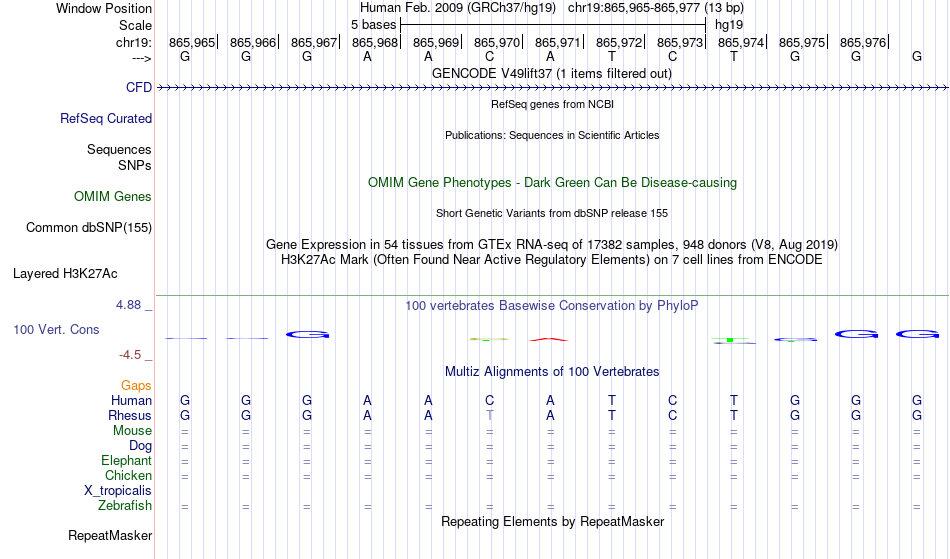Click the 100 Vert. Cons label
This screenshot has height=559, width=950.
[x=56, y=329]
